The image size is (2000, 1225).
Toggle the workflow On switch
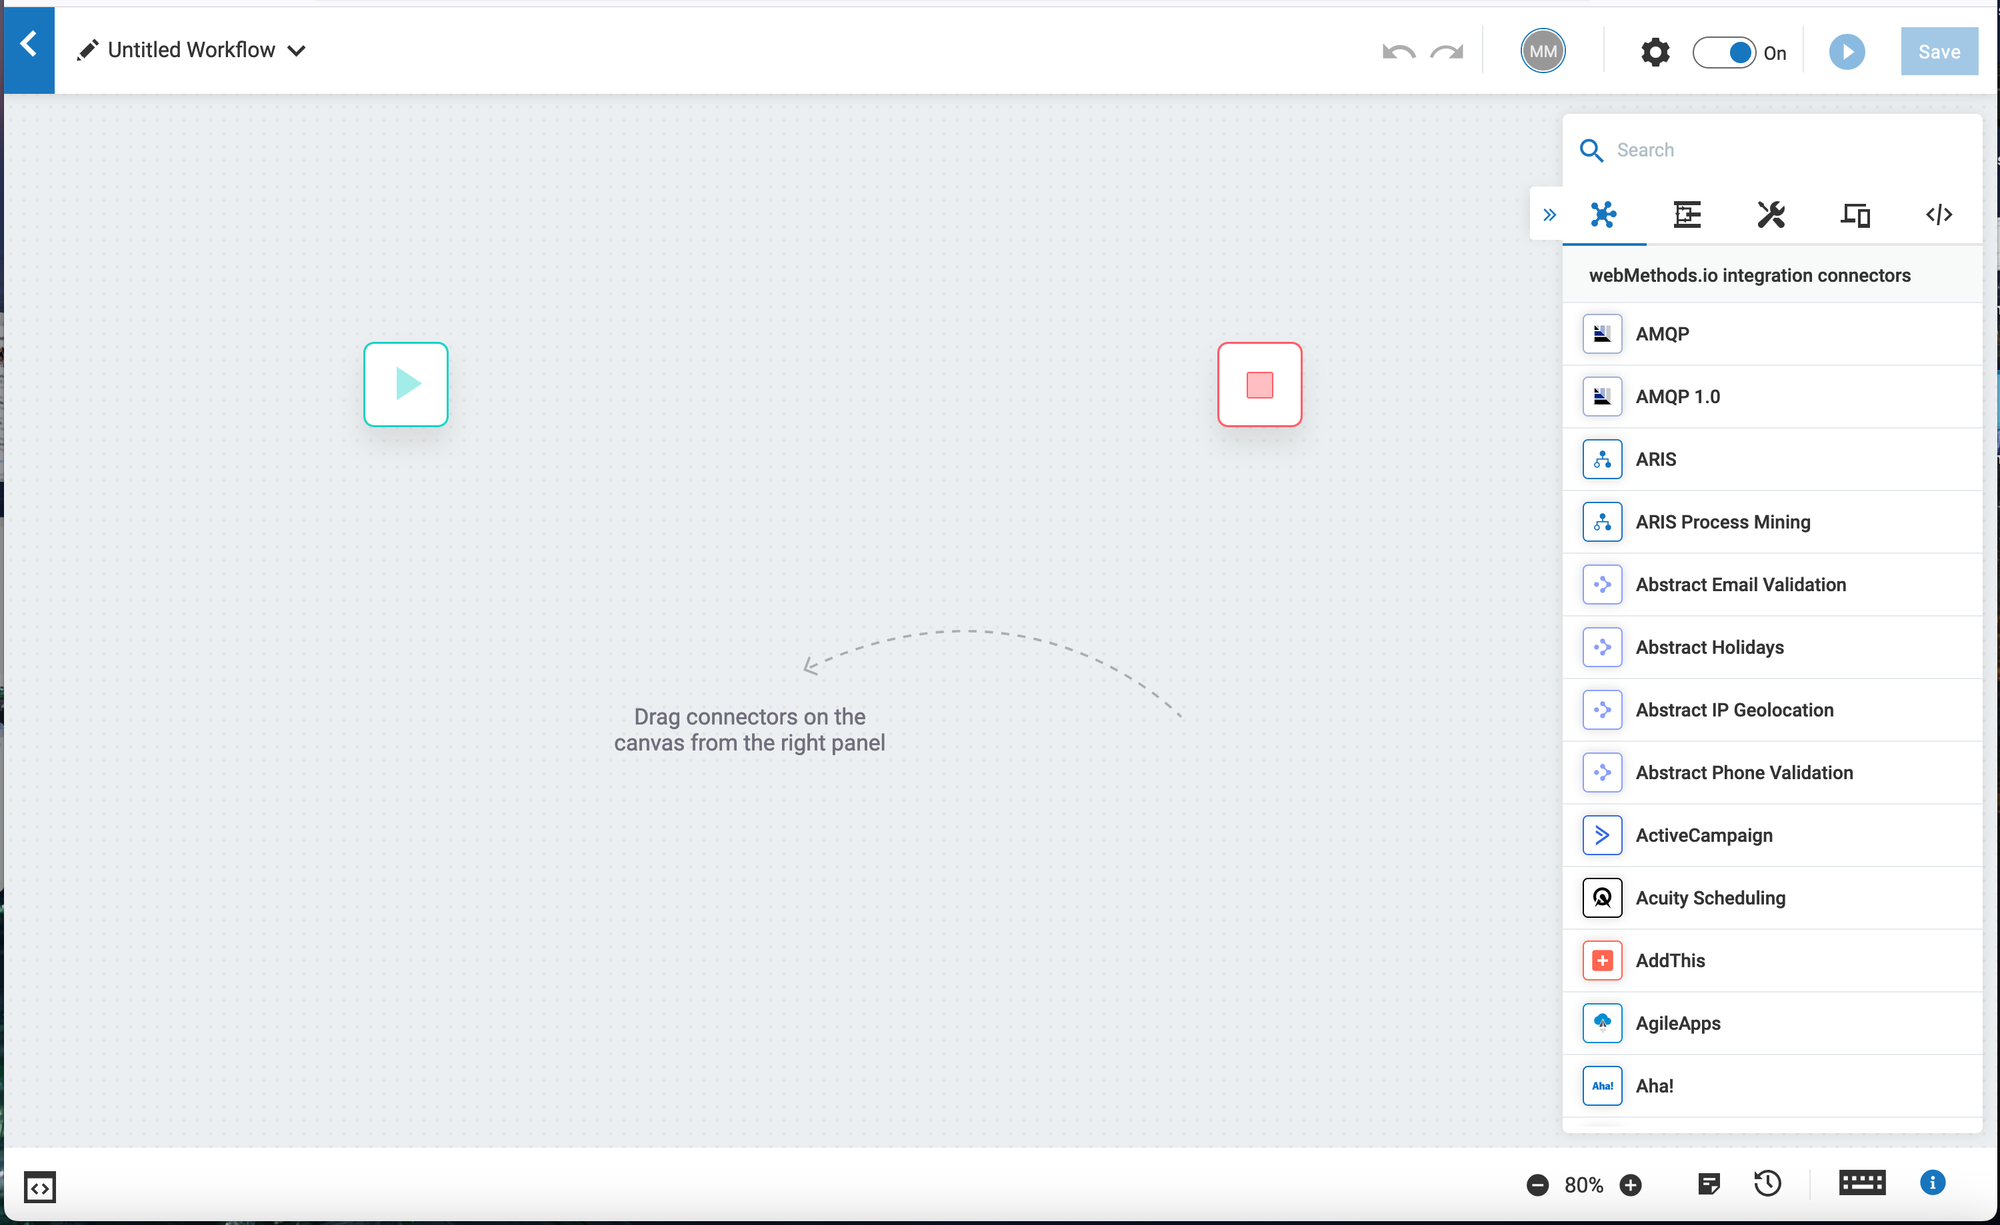pyautogui.click(x=1724, y=52)
